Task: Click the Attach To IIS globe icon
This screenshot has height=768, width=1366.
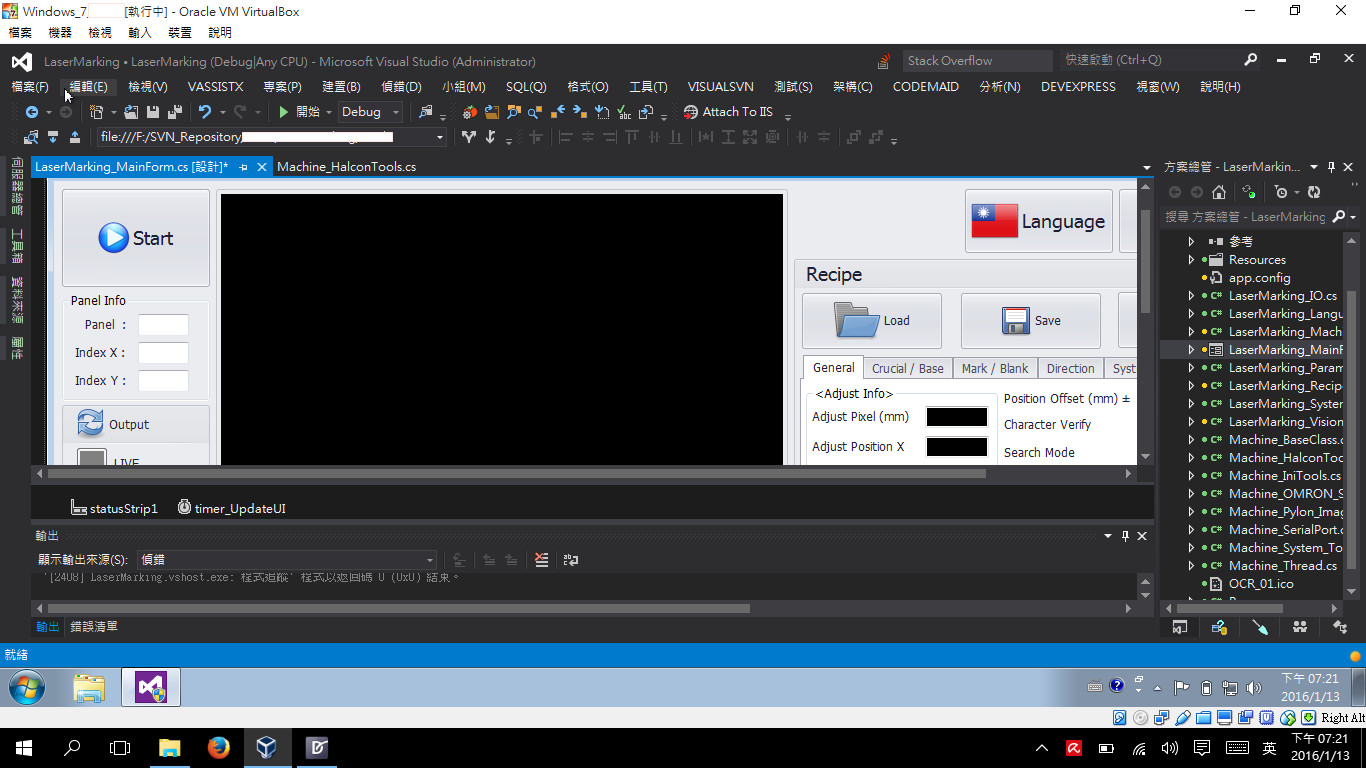Action: click(x=691, y=112)
